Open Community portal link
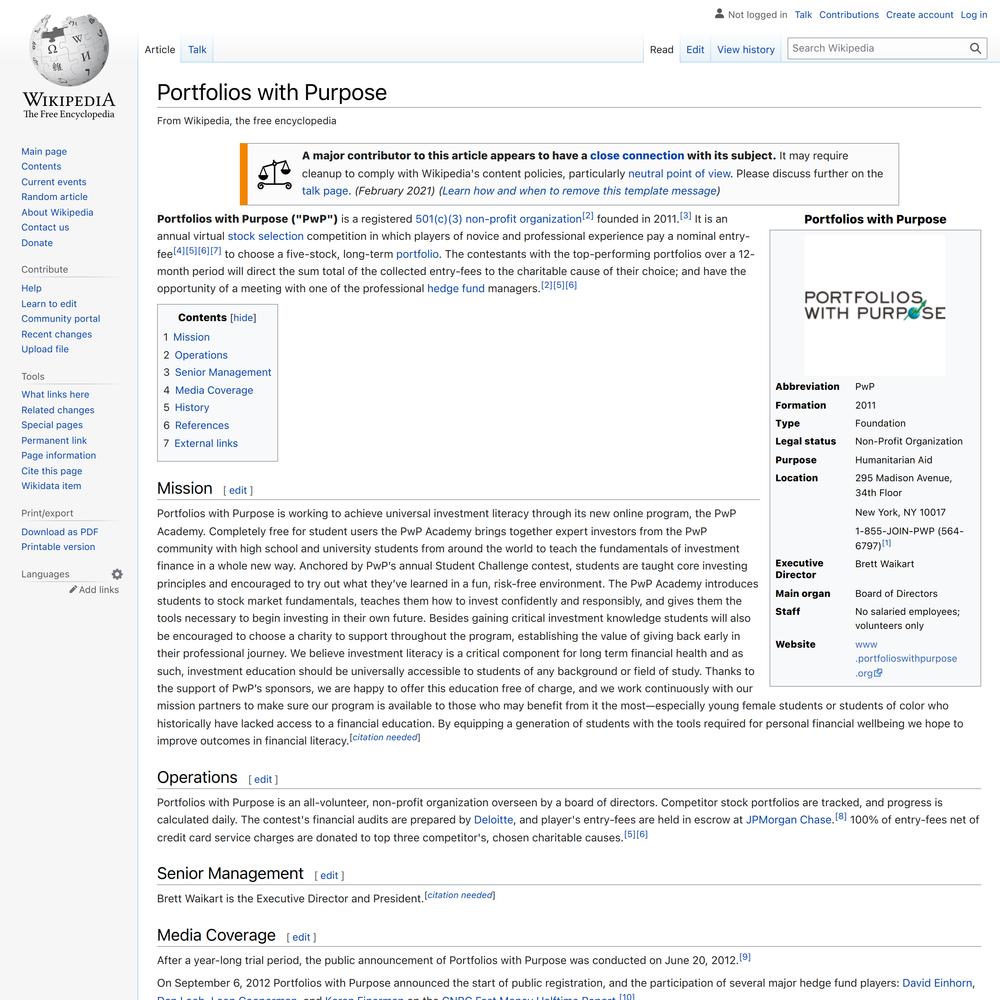Screen dimensions: 1000x1000 point(61,319)
